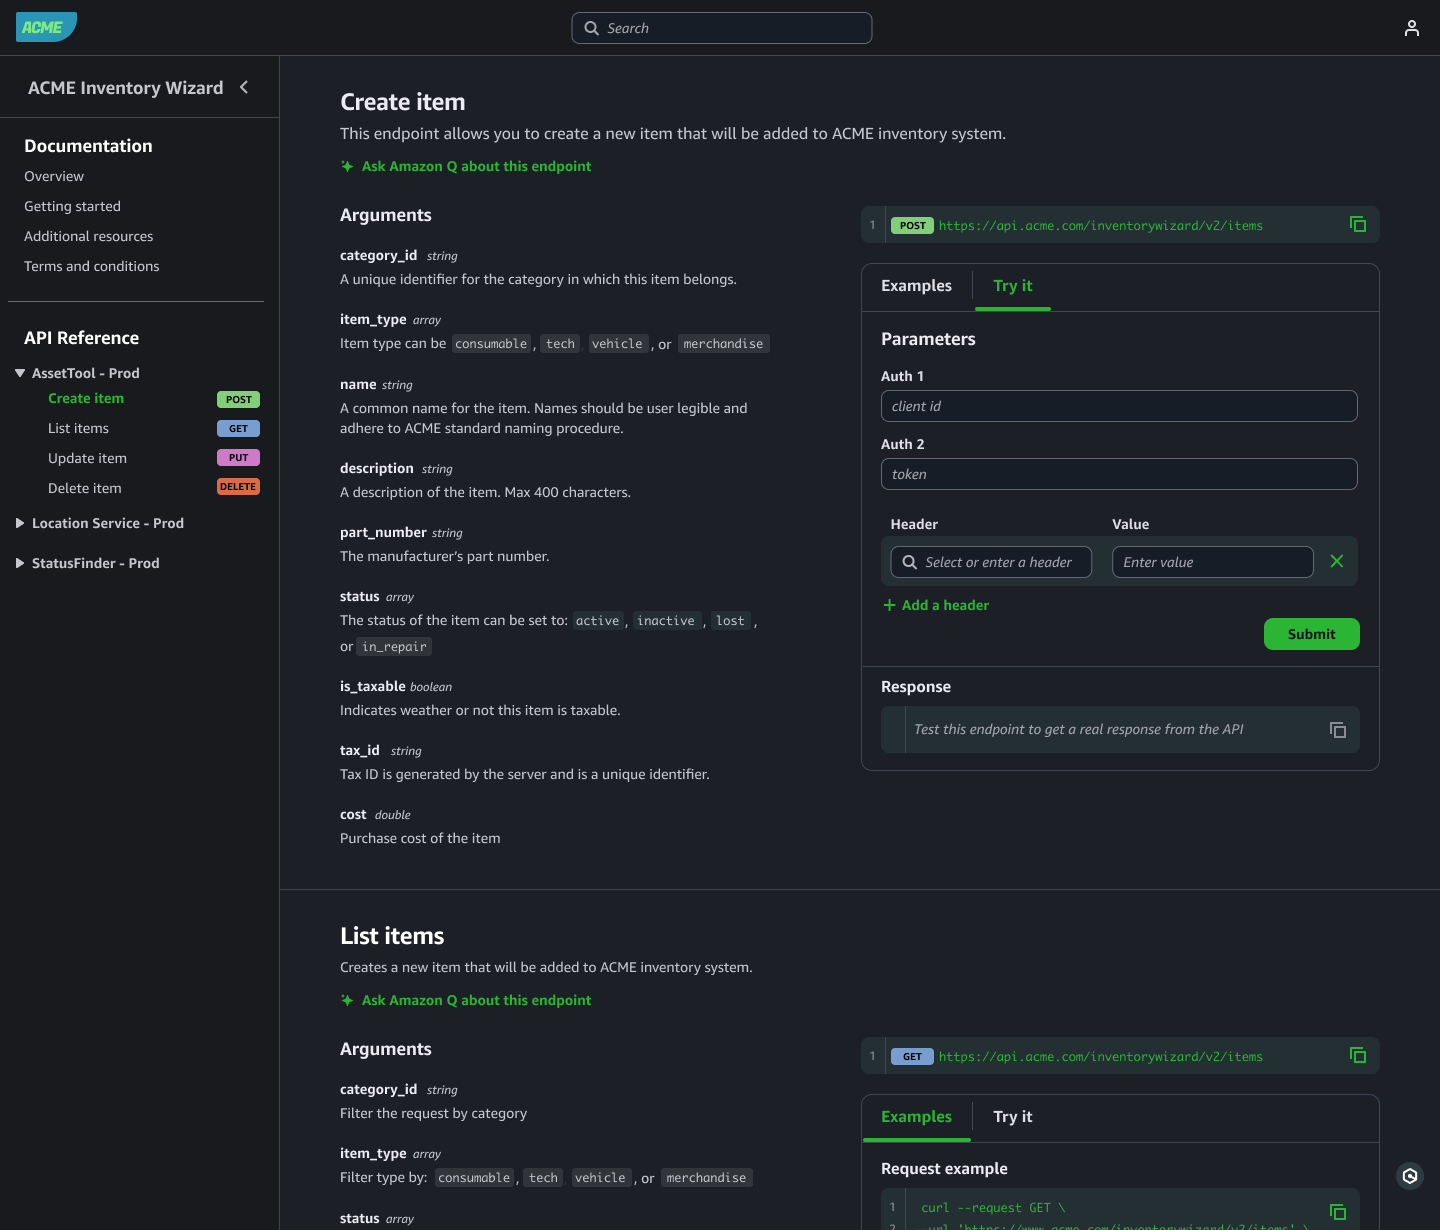1440x1230 pixels.
Task: Ask Amazon Q about Create item endpoint
Action: point(476,166)
